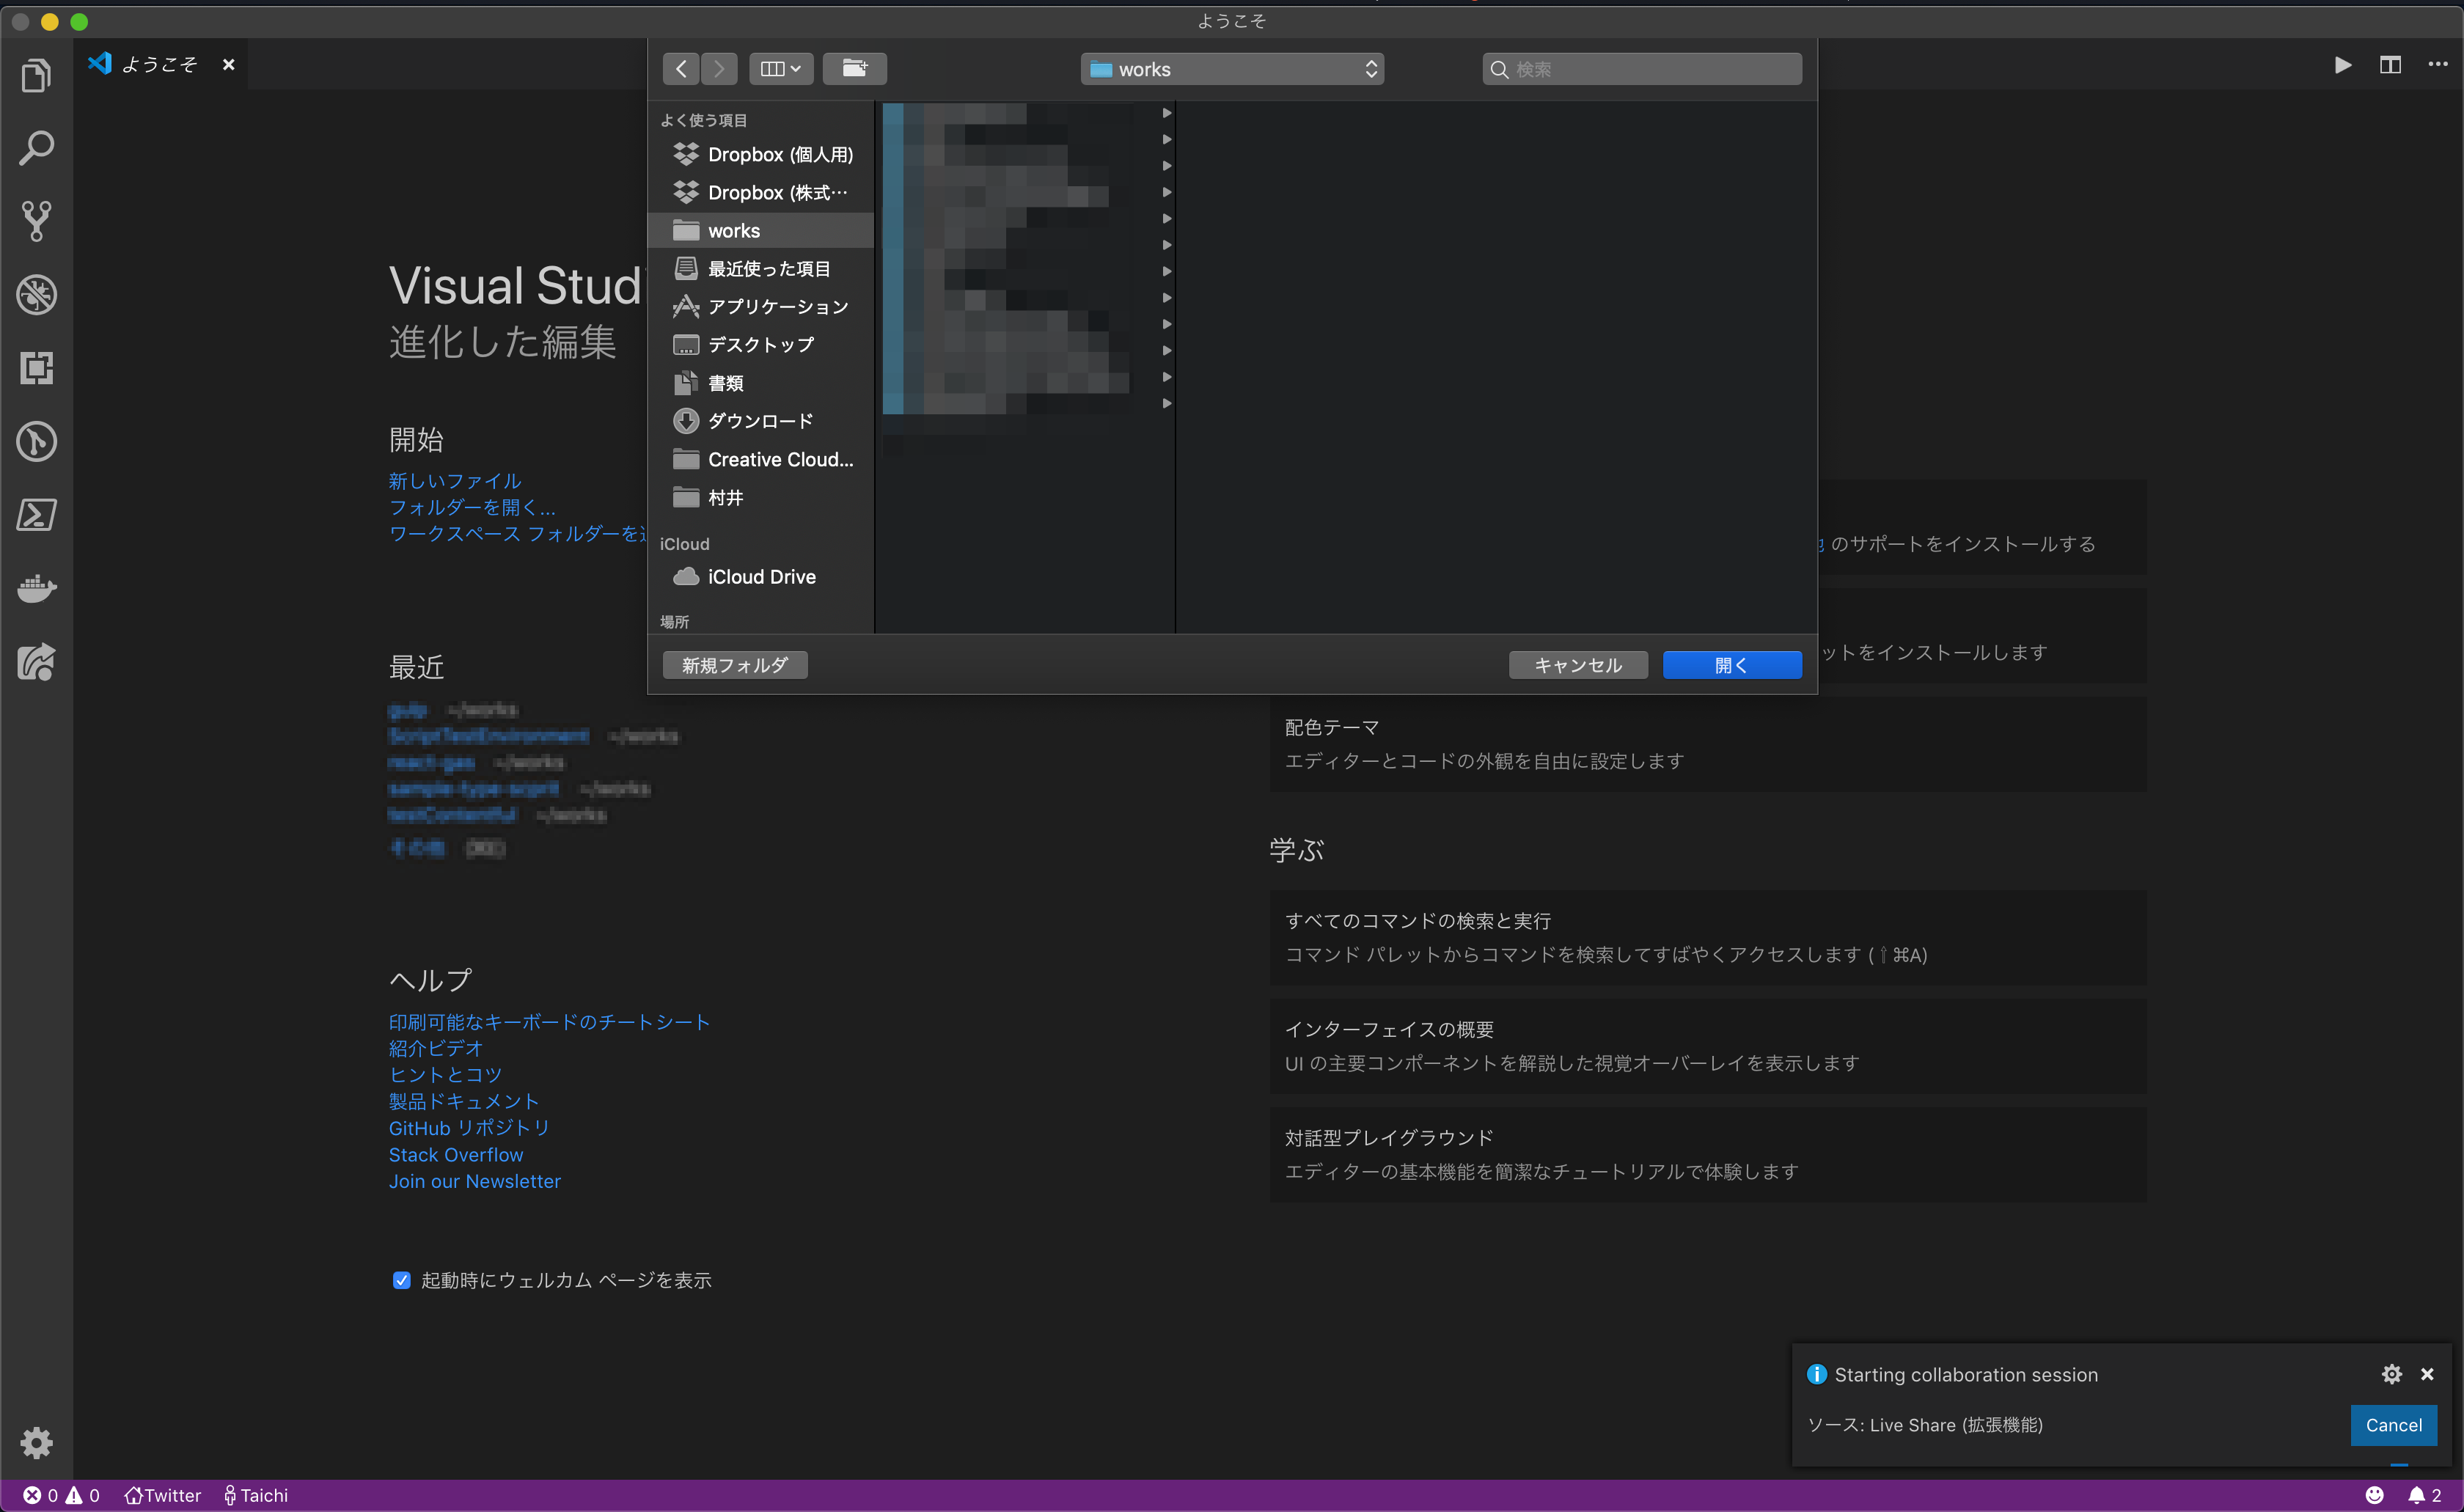Open the GitHub リポジトリ link

tap(469, 1128)
